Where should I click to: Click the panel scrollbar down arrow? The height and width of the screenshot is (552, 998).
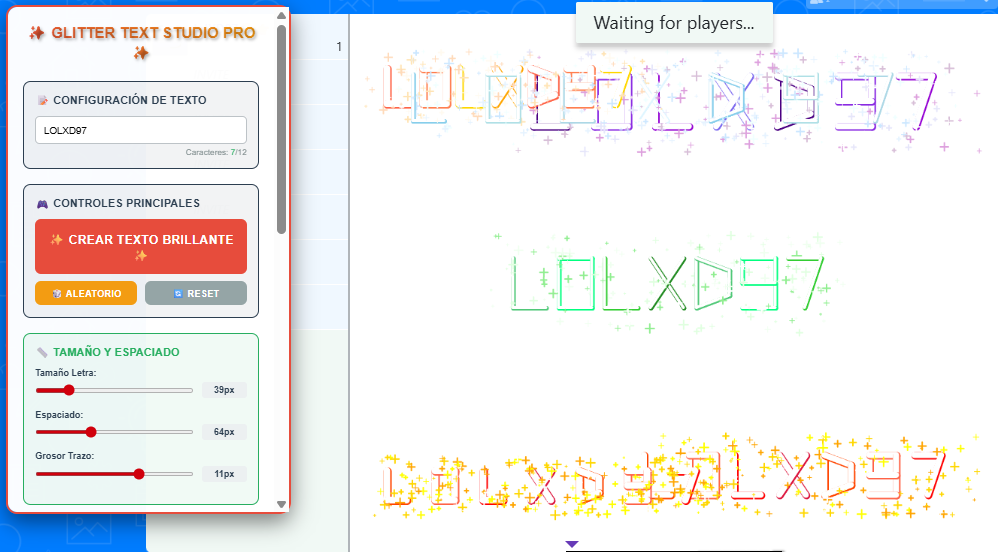point(281,504)
